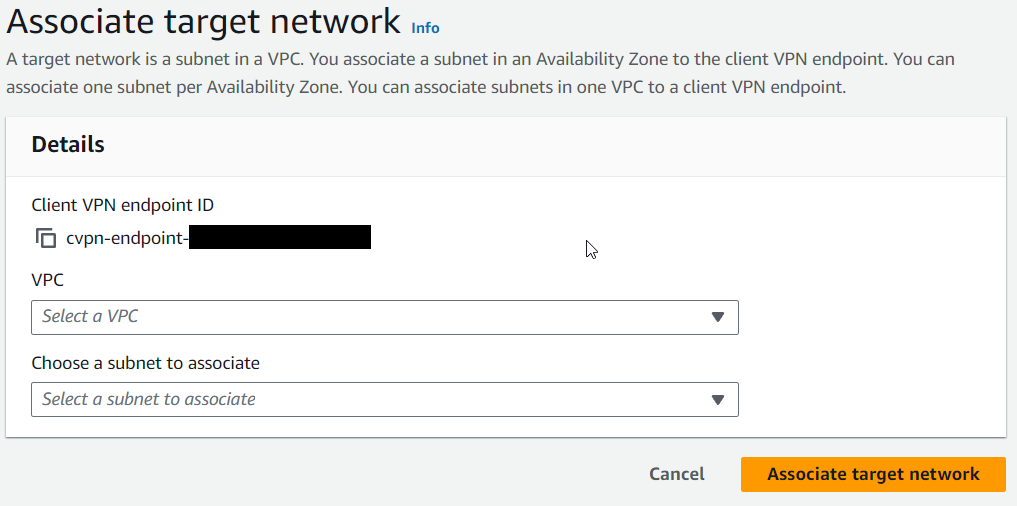This screenshot has height=506, width=1017.
Task: Click the Details section header
Action: [68, 144]
